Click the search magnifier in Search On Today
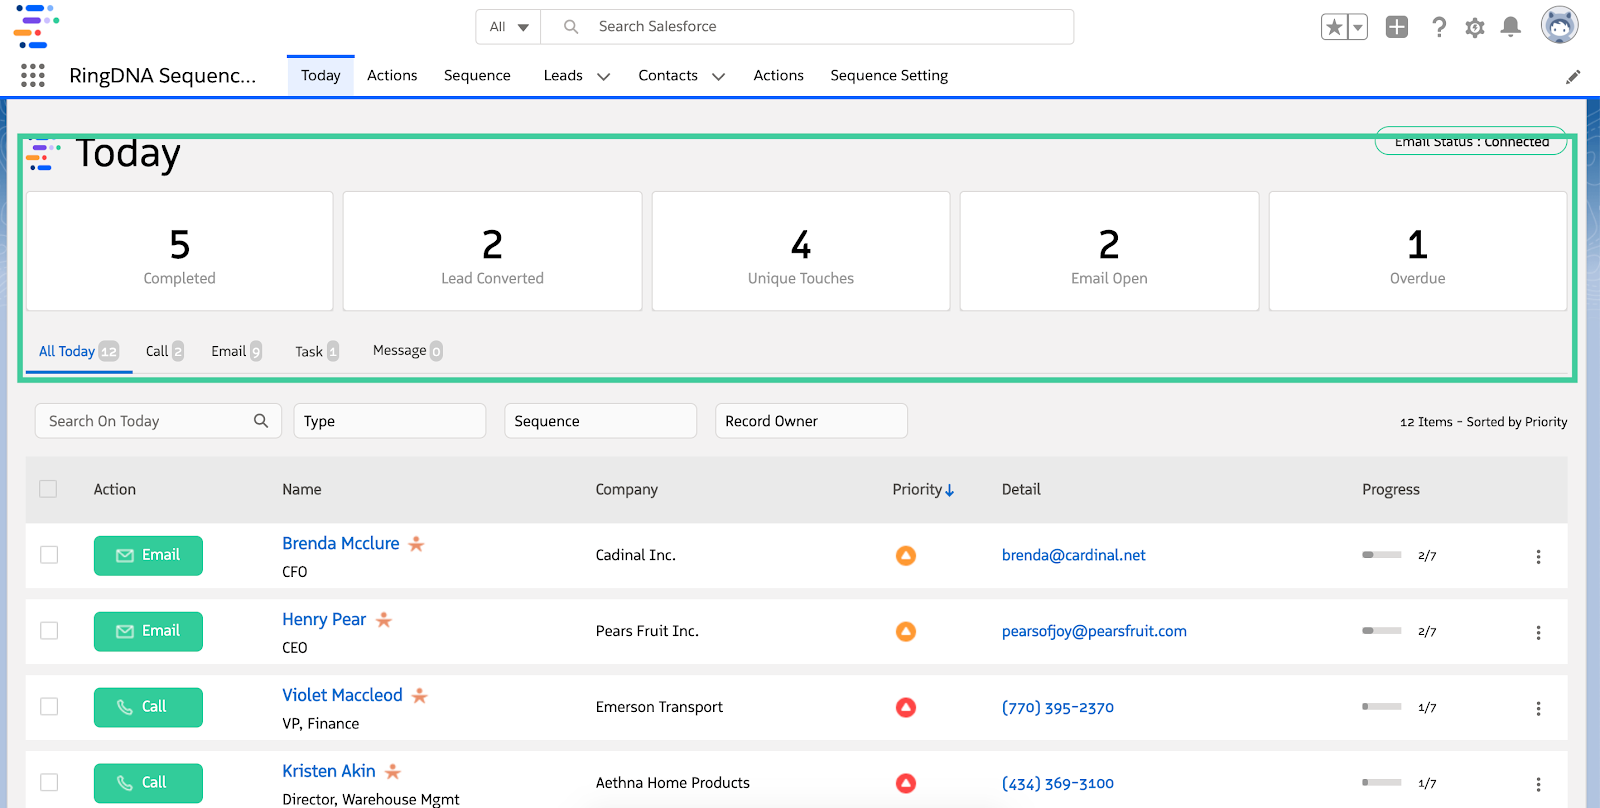The image size is (1600, 808). [x=261, y=421]
